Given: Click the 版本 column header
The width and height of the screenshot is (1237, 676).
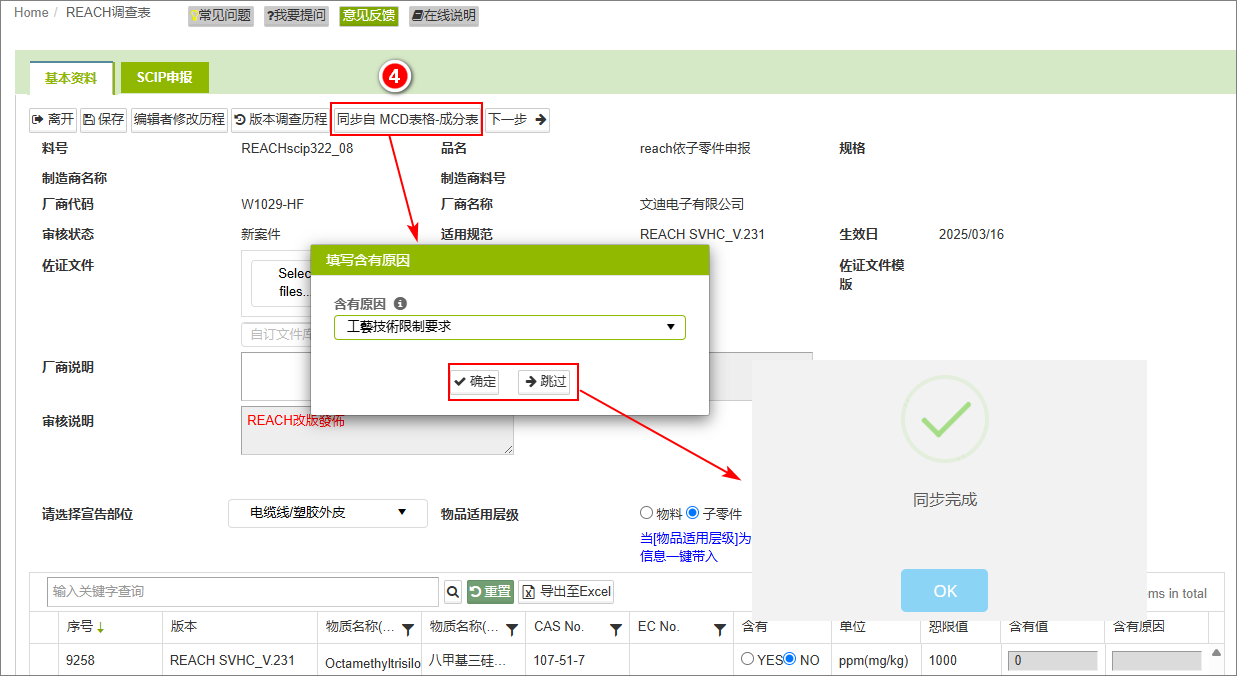Looking at the screenshot, I should [184, 627].
